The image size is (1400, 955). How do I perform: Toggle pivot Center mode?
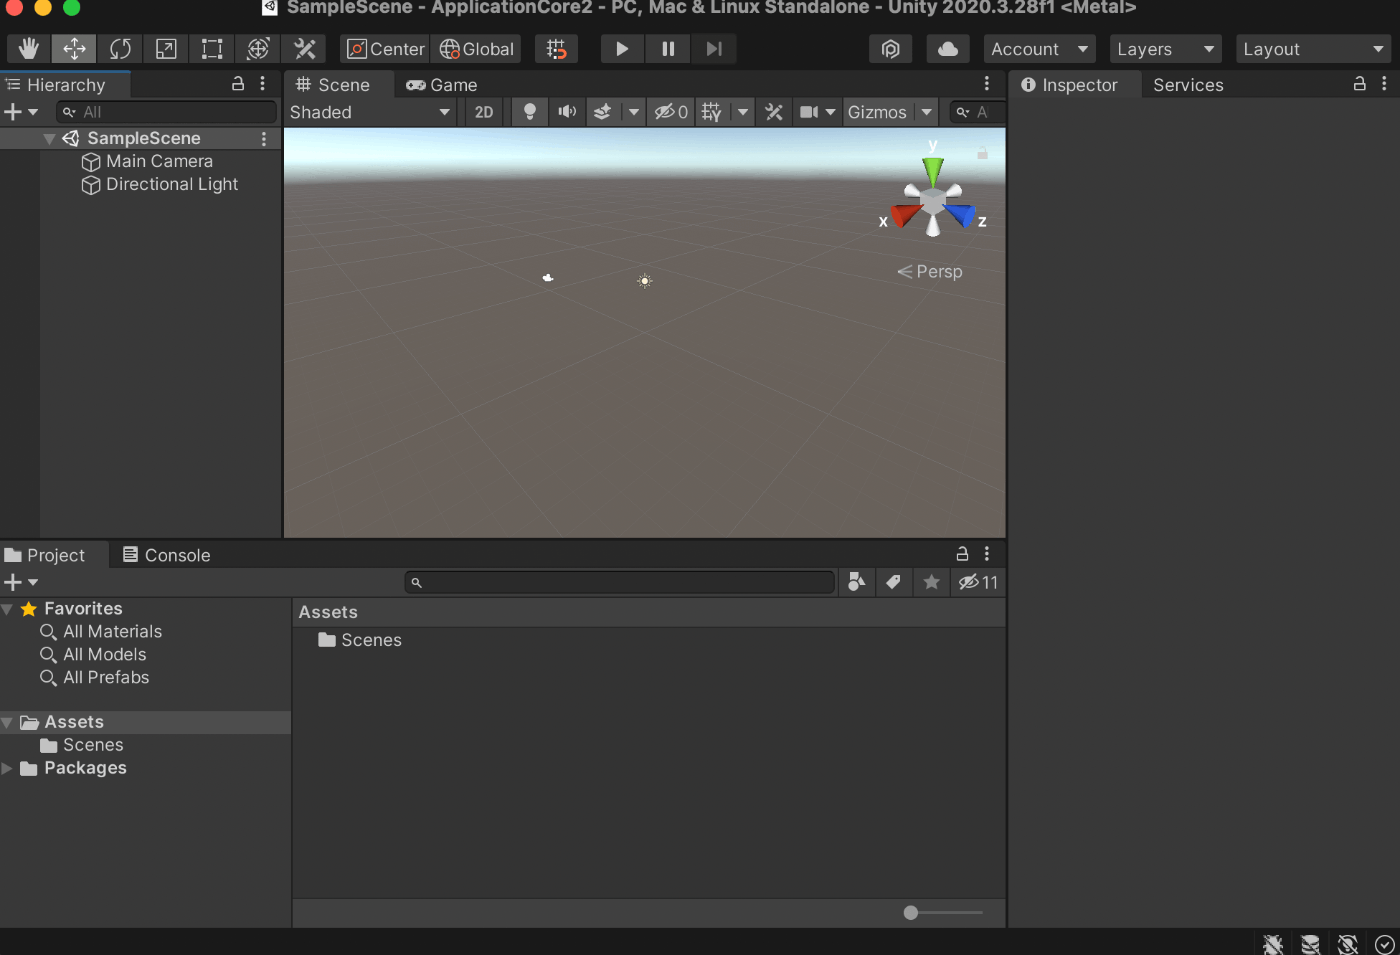pos(385,49)
